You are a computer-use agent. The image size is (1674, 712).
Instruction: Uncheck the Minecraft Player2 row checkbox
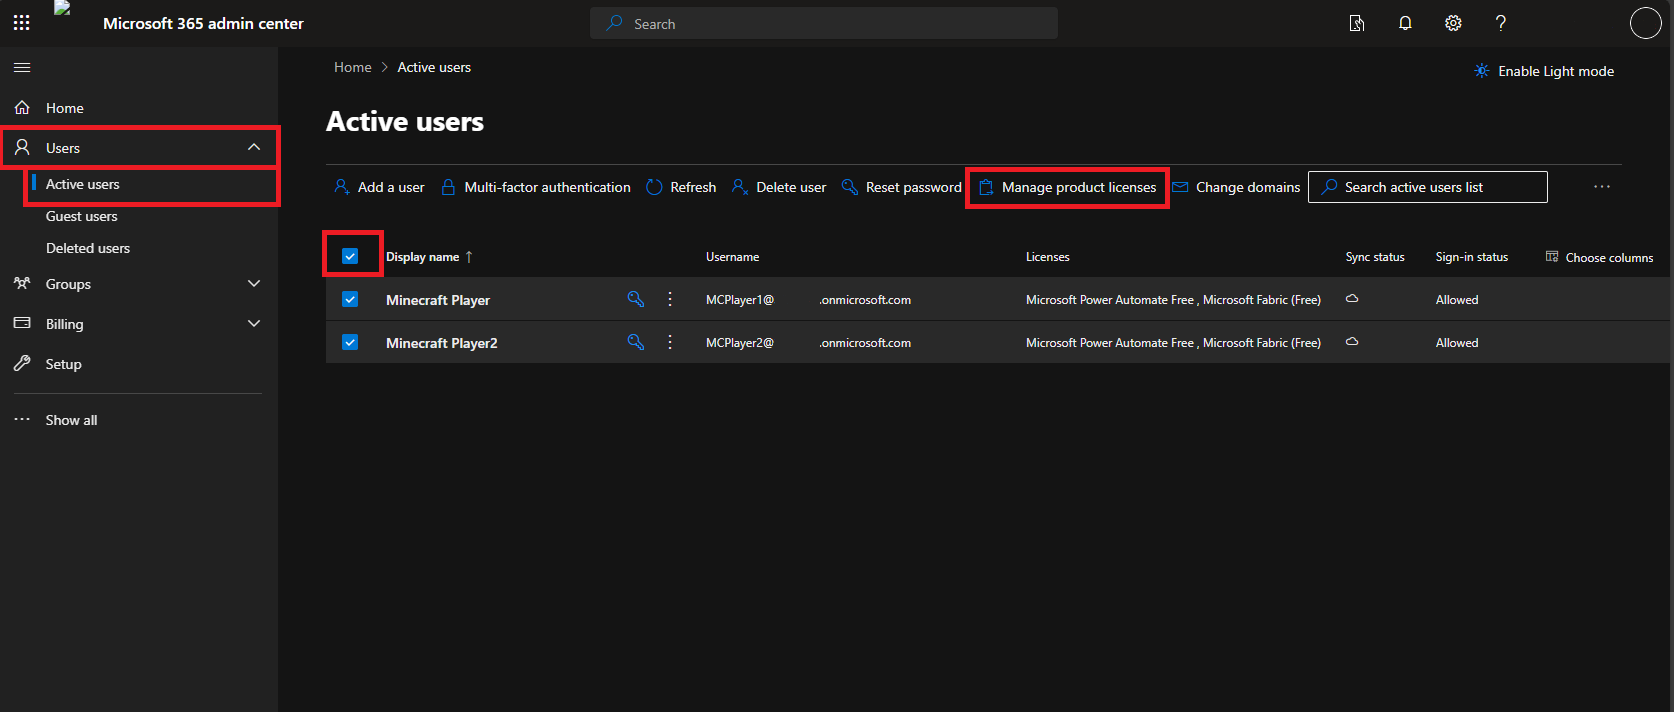350,342
